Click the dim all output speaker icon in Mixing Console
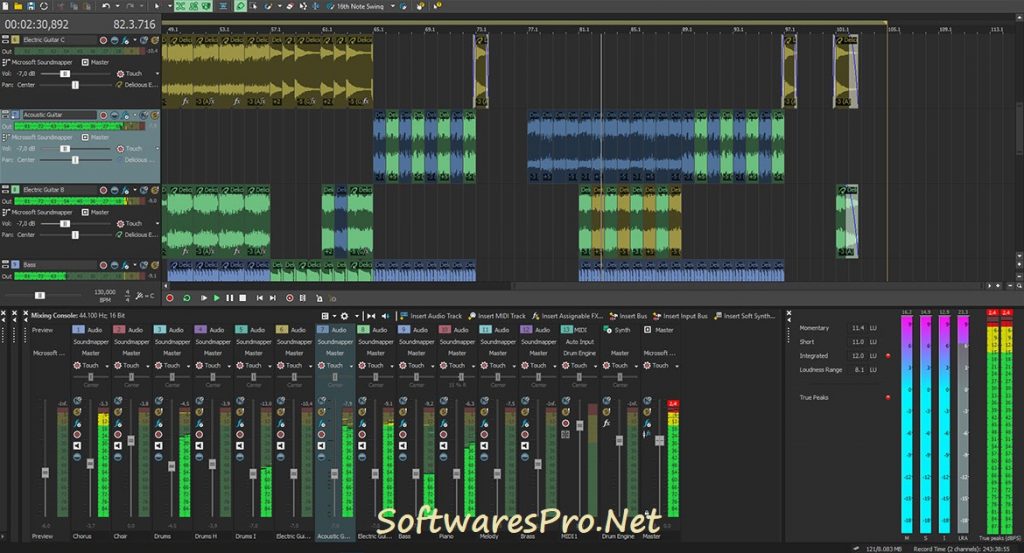 [385, 316]
